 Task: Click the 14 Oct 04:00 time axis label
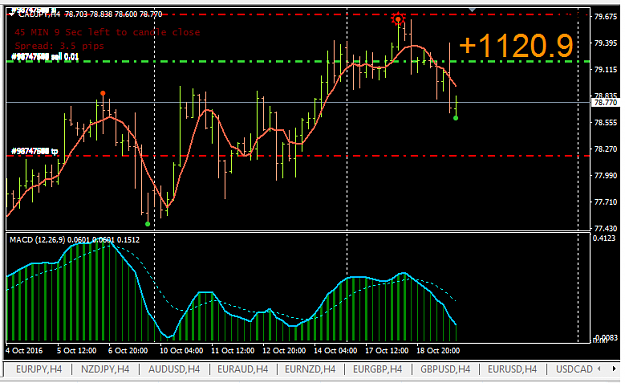coord(335,351)
